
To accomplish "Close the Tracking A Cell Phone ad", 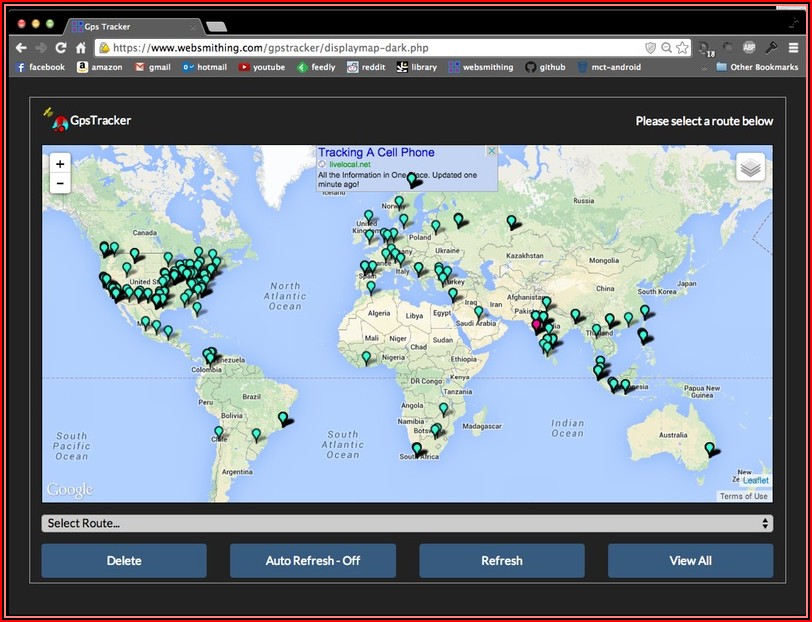I will [491, 152].
